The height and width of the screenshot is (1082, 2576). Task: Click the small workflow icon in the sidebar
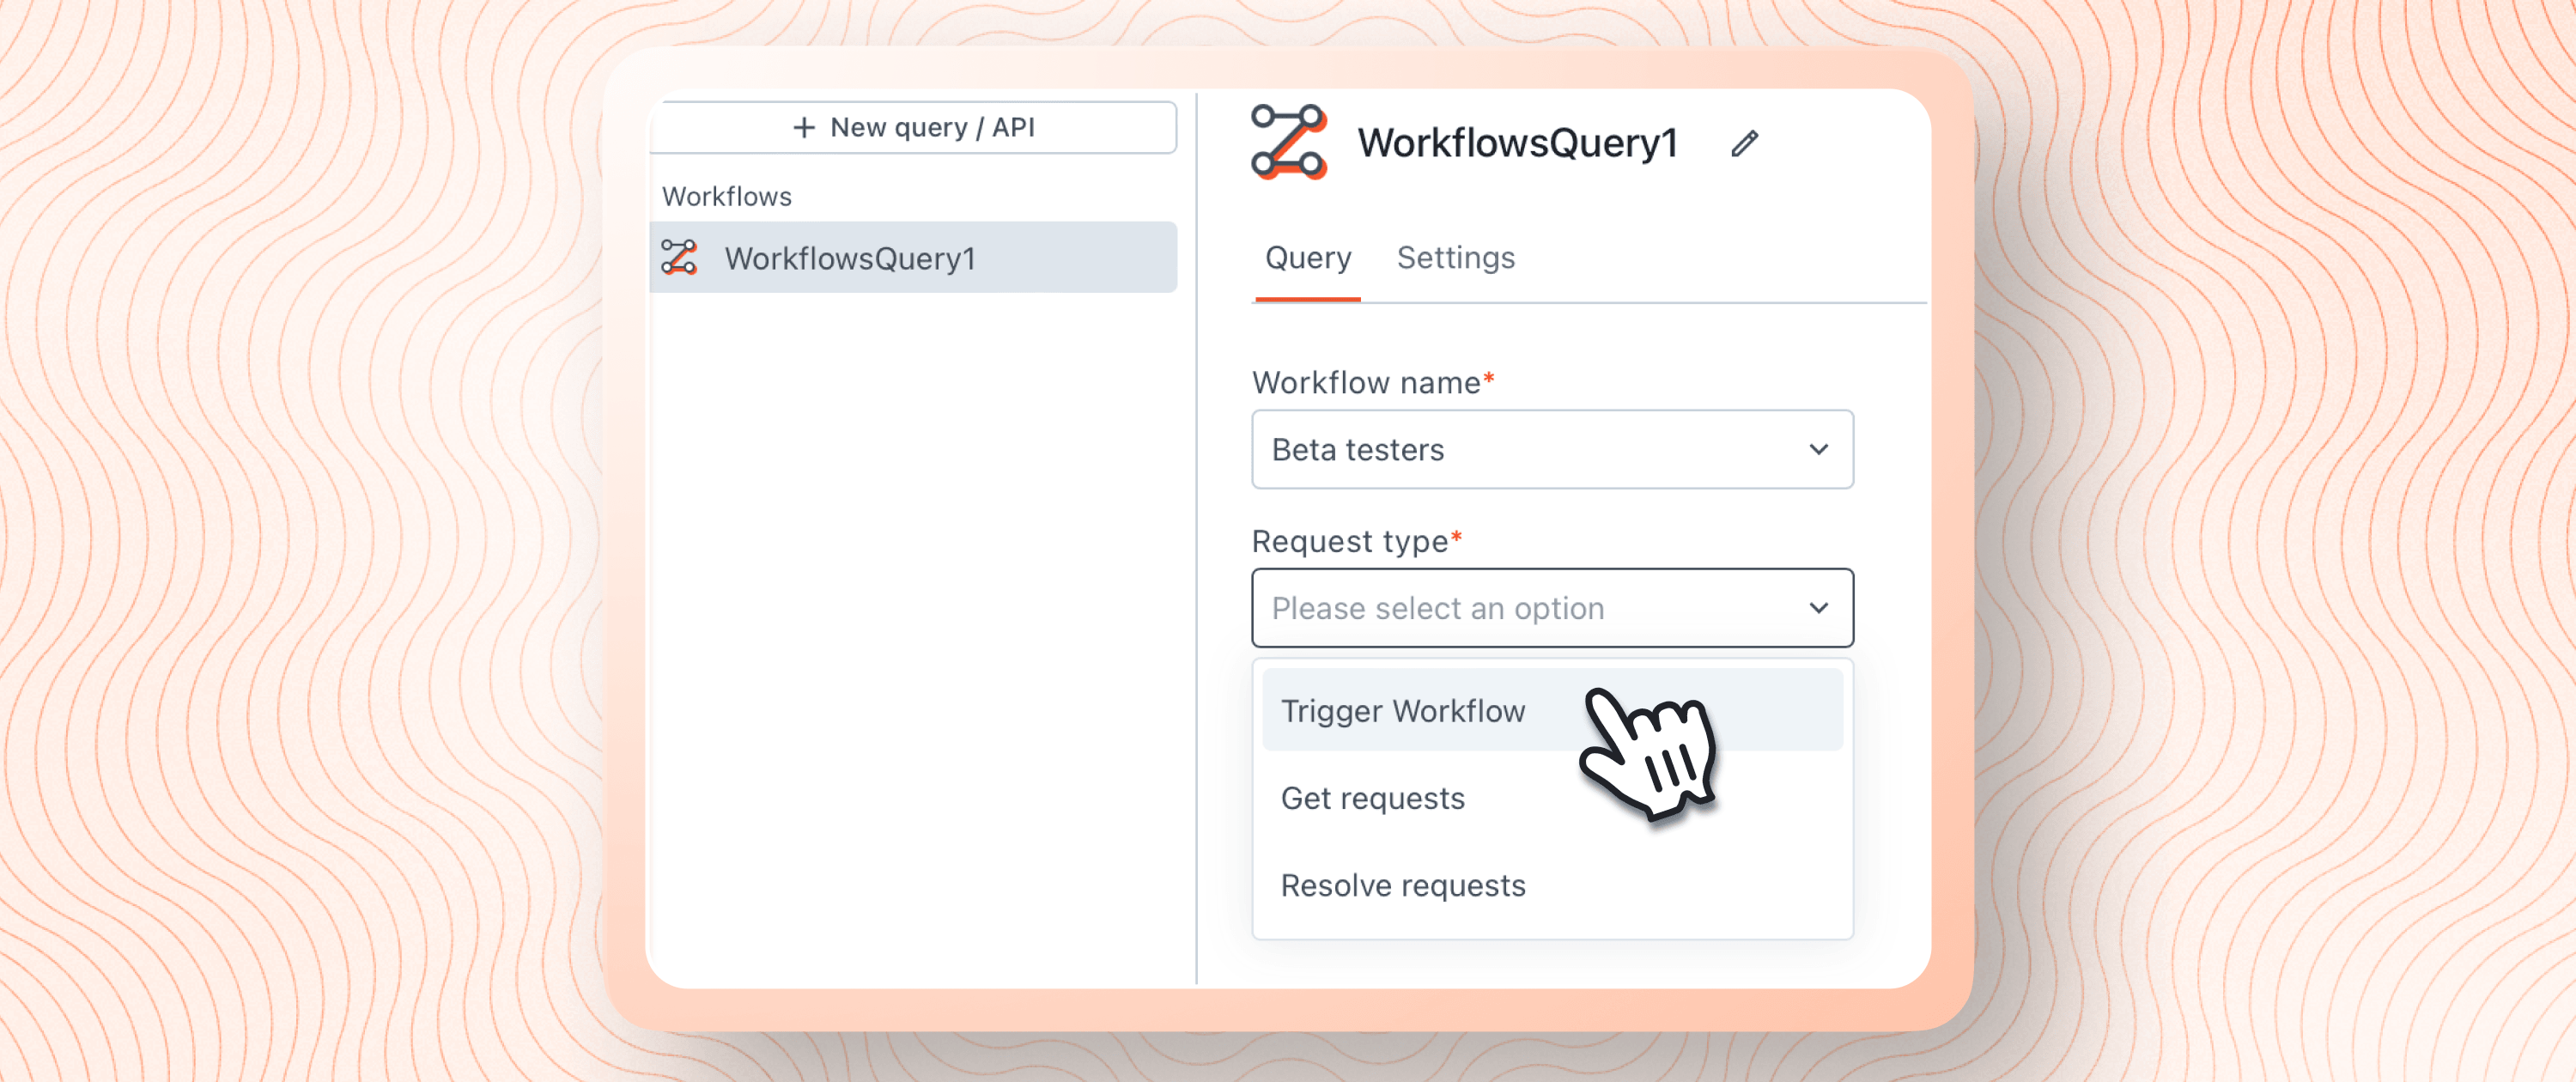click(x=679, y=258)
